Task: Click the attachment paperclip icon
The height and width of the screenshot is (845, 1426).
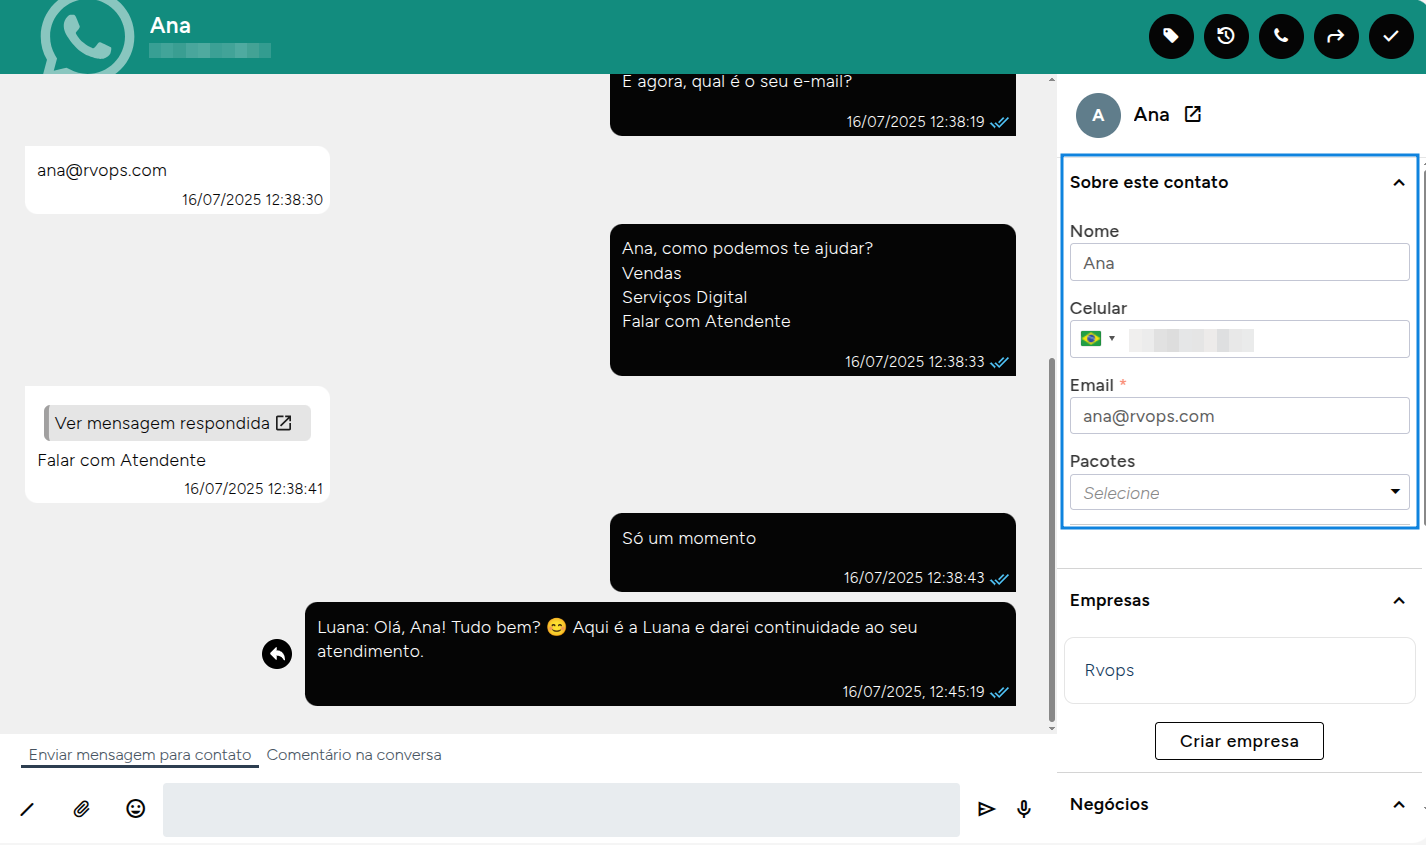Action: pos(82,809)
